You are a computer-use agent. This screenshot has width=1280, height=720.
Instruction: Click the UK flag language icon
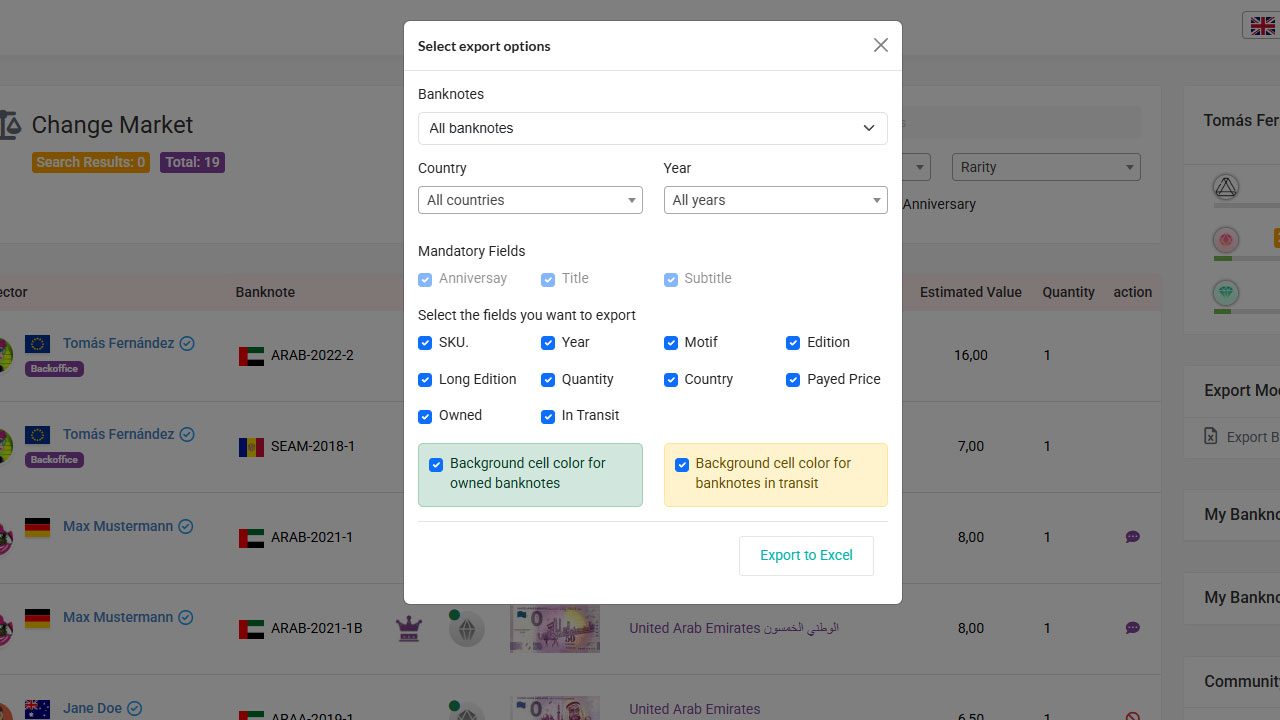pos(1263,26)
